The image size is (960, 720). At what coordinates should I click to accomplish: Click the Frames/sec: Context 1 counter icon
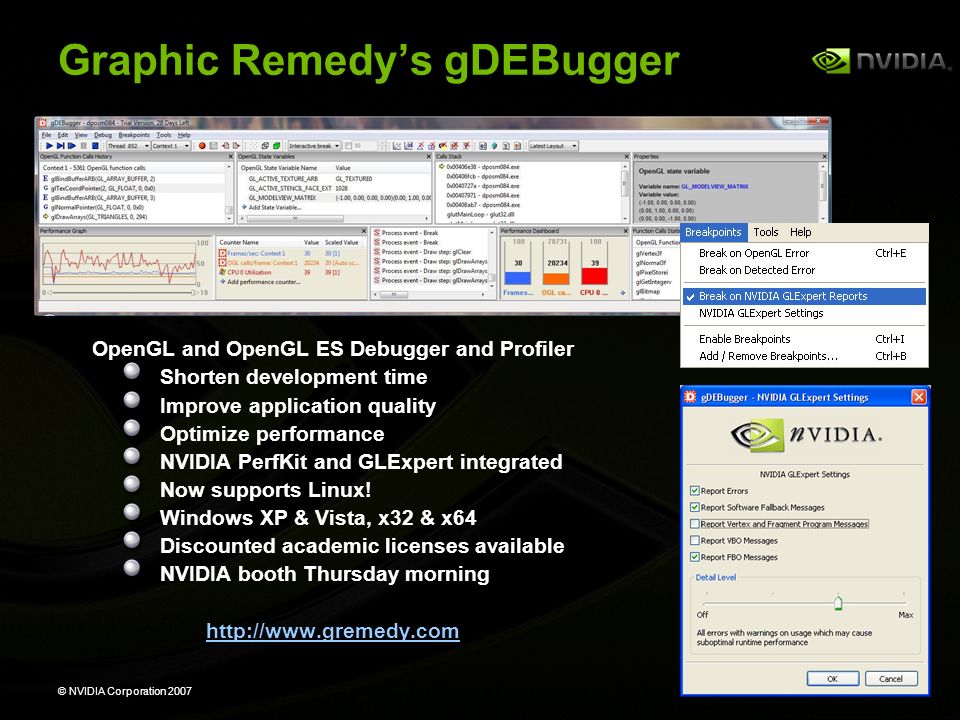pyautogui.click(x=222, y=253)
